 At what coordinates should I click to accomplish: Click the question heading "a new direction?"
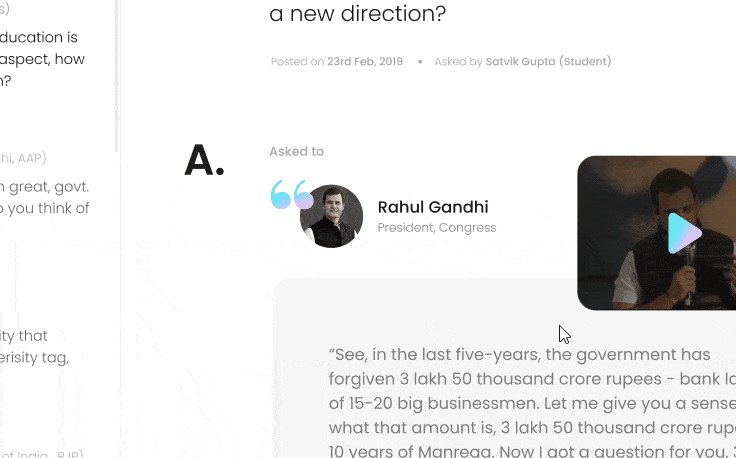357,14
